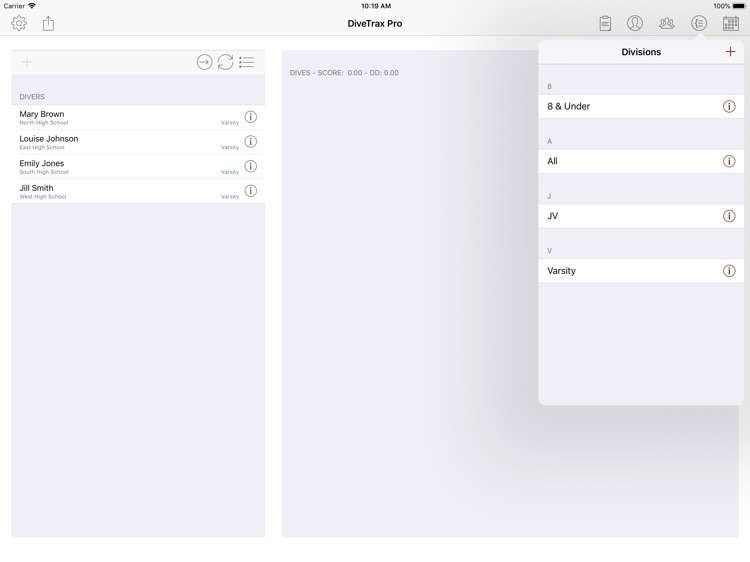Show info for 8 & Under division
Screen dimensions: 750x562
(729, 106)
